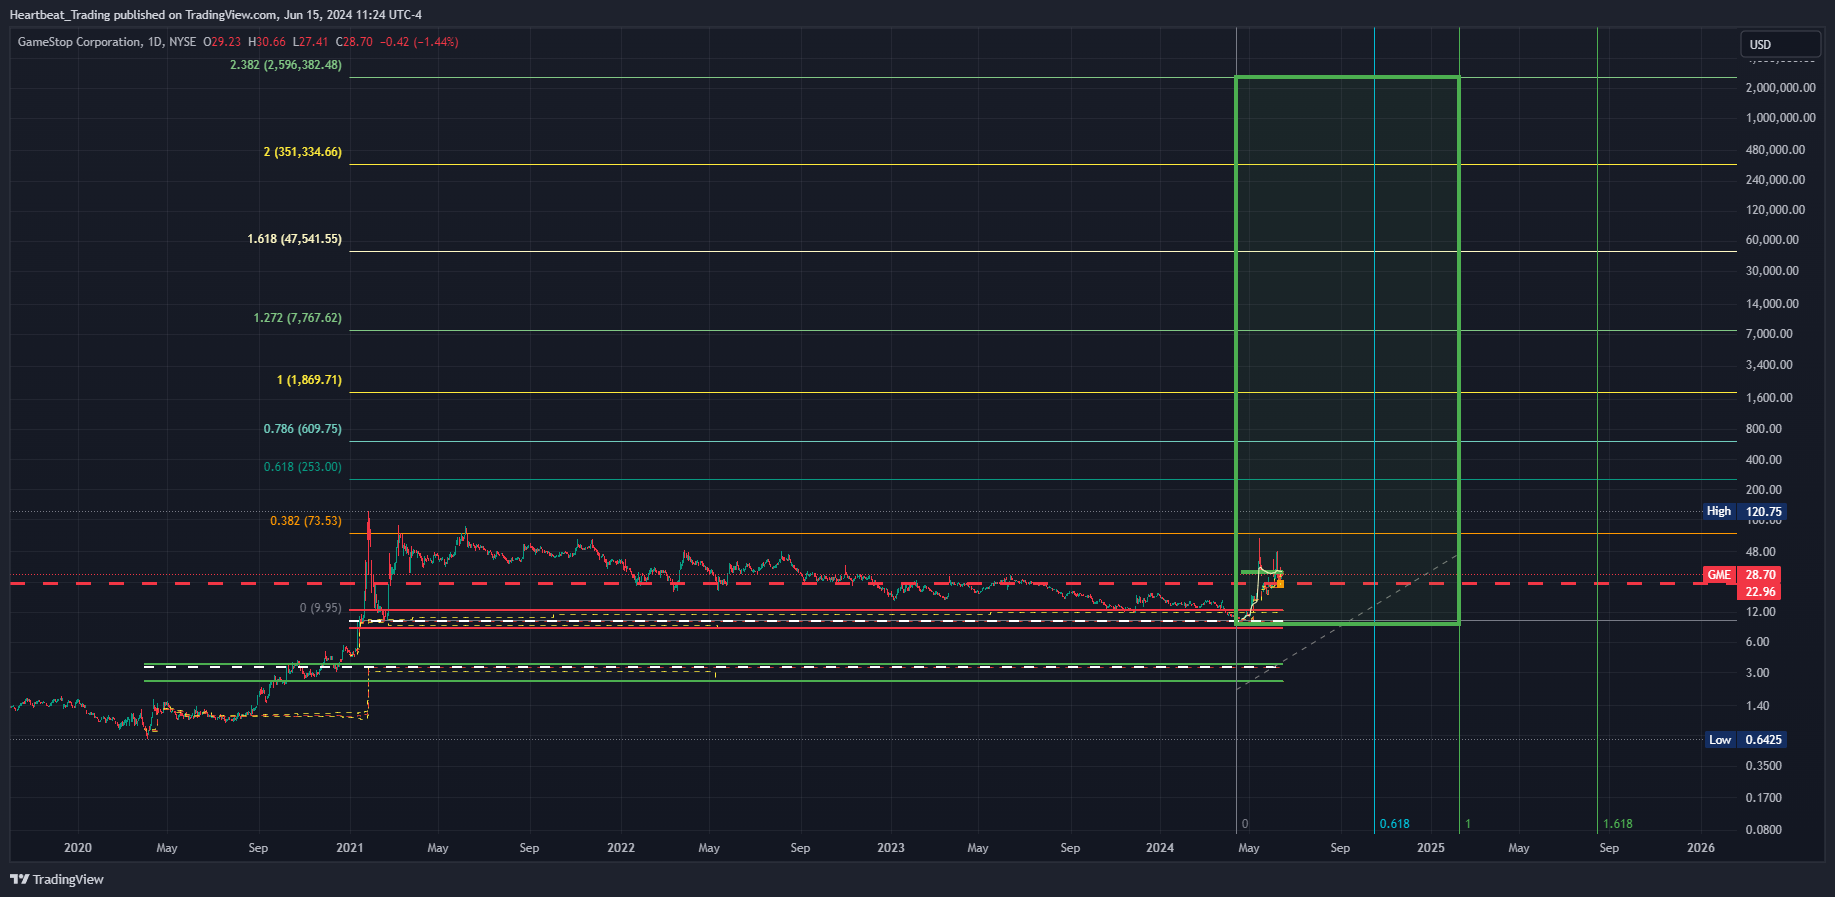Image resolution: width=1835 pixels, height=897 pixels.
Task: Click the Low 0.6425 price tag
Action: pyautogui.click(x=1746, y=740)
